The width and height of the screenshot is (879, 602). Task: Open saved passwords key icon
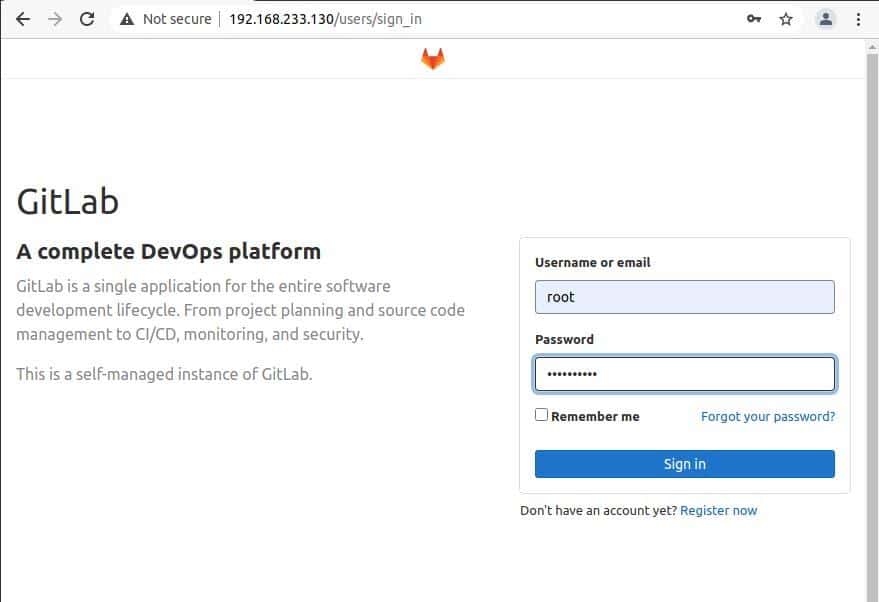click(x=753, y=19)
